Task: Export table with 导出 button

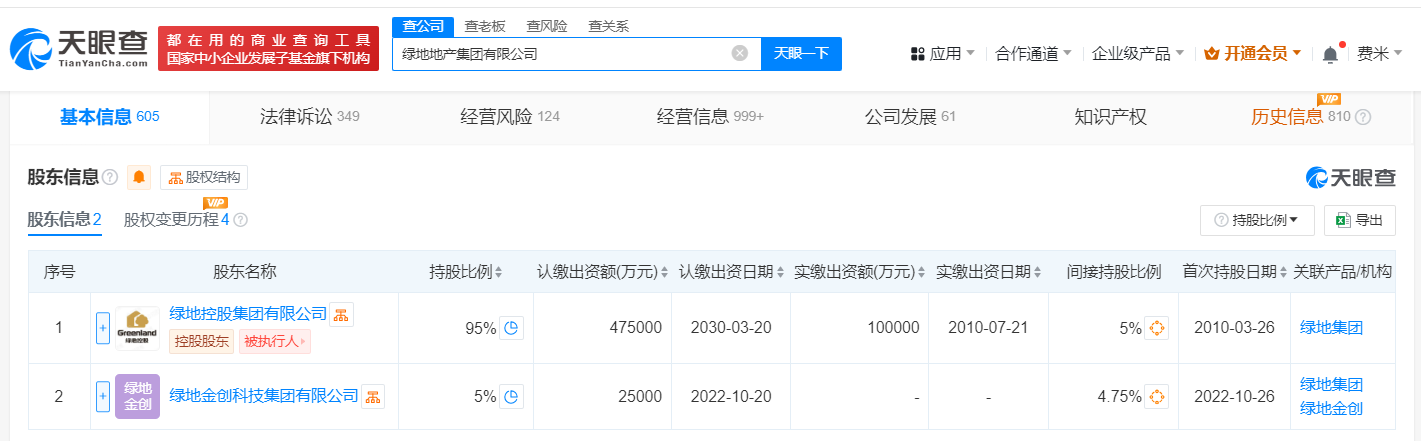Action: click(x=1359, y=220)
